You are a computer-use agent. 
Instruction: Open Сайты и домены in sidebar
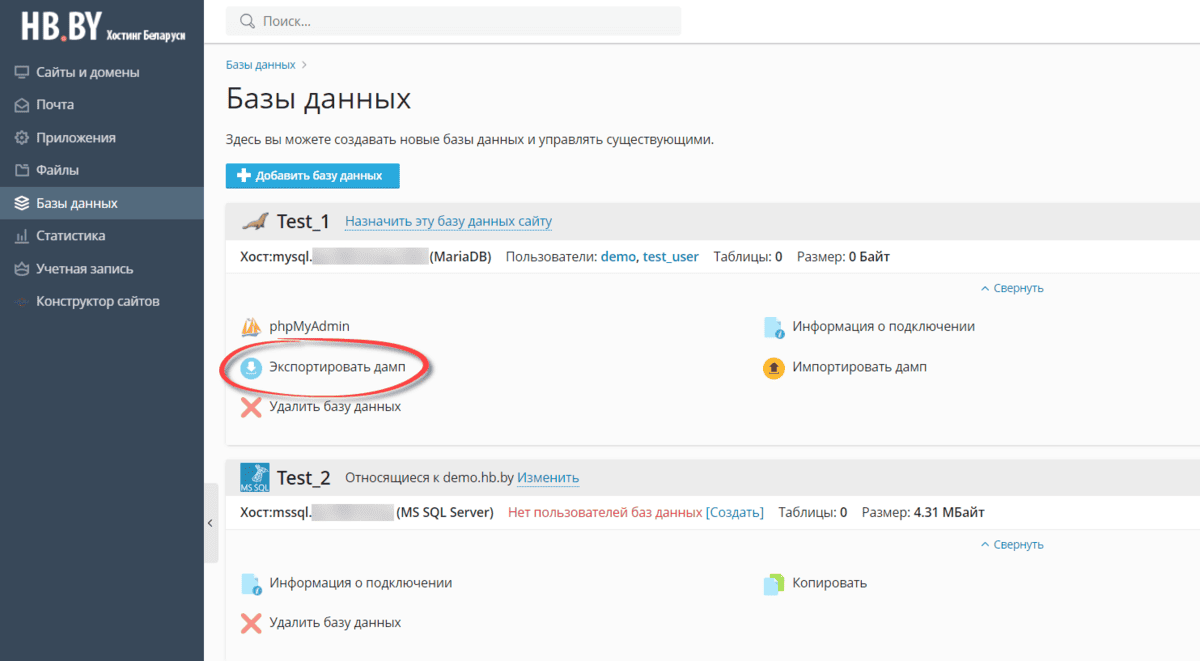(x=87, y=72)
